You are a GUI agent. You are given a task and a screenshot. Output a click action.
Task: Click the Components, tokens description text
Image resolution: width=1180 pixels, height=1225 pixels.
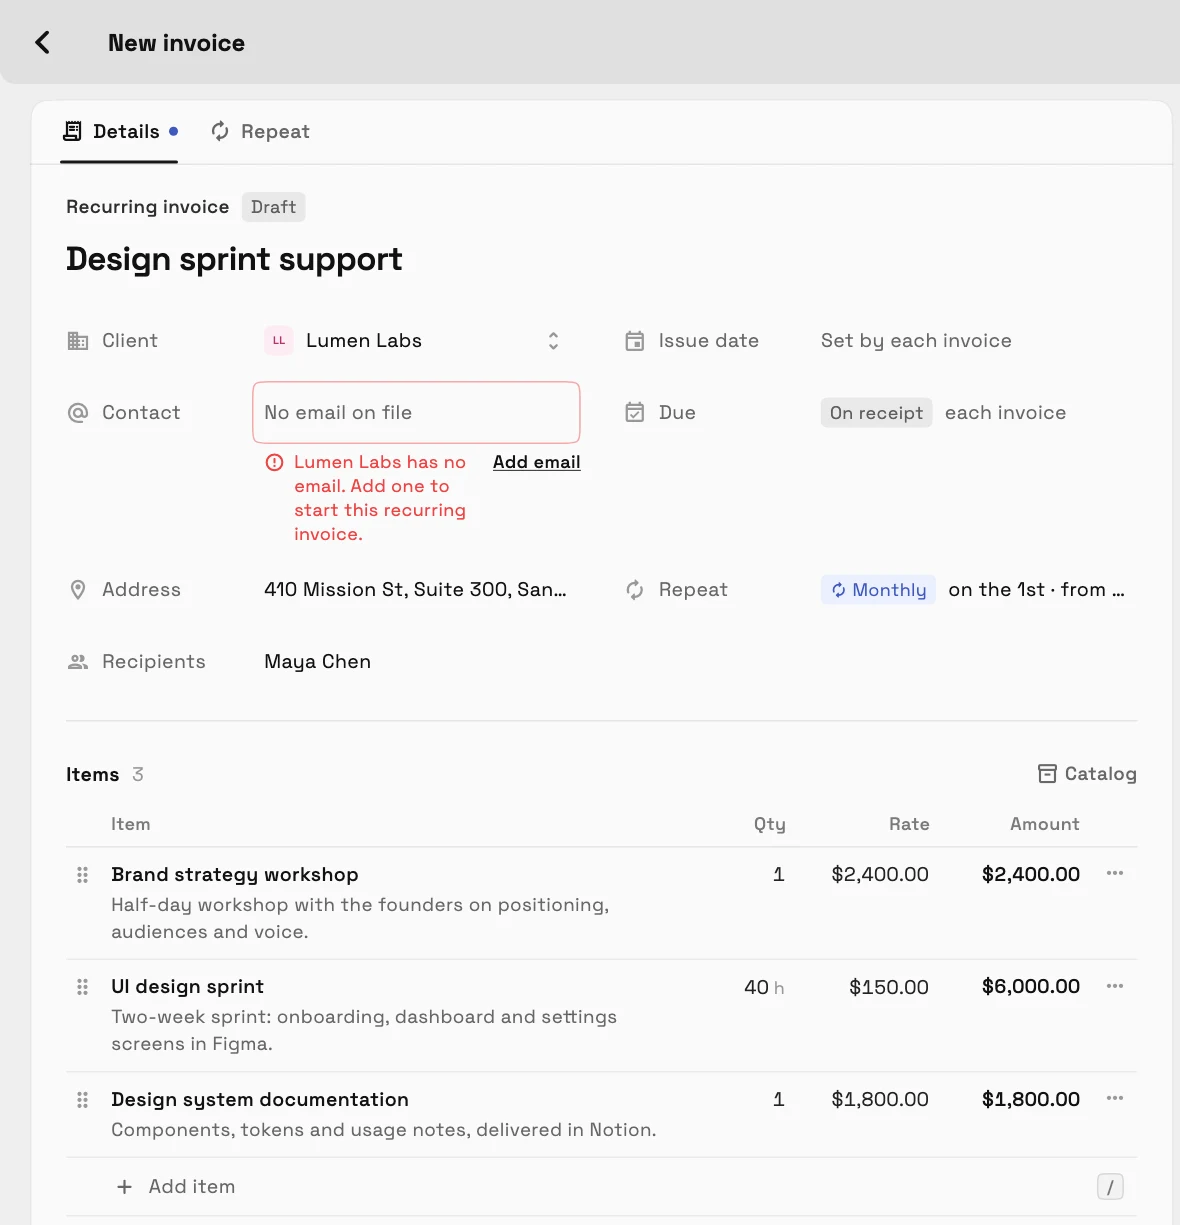384,1130
